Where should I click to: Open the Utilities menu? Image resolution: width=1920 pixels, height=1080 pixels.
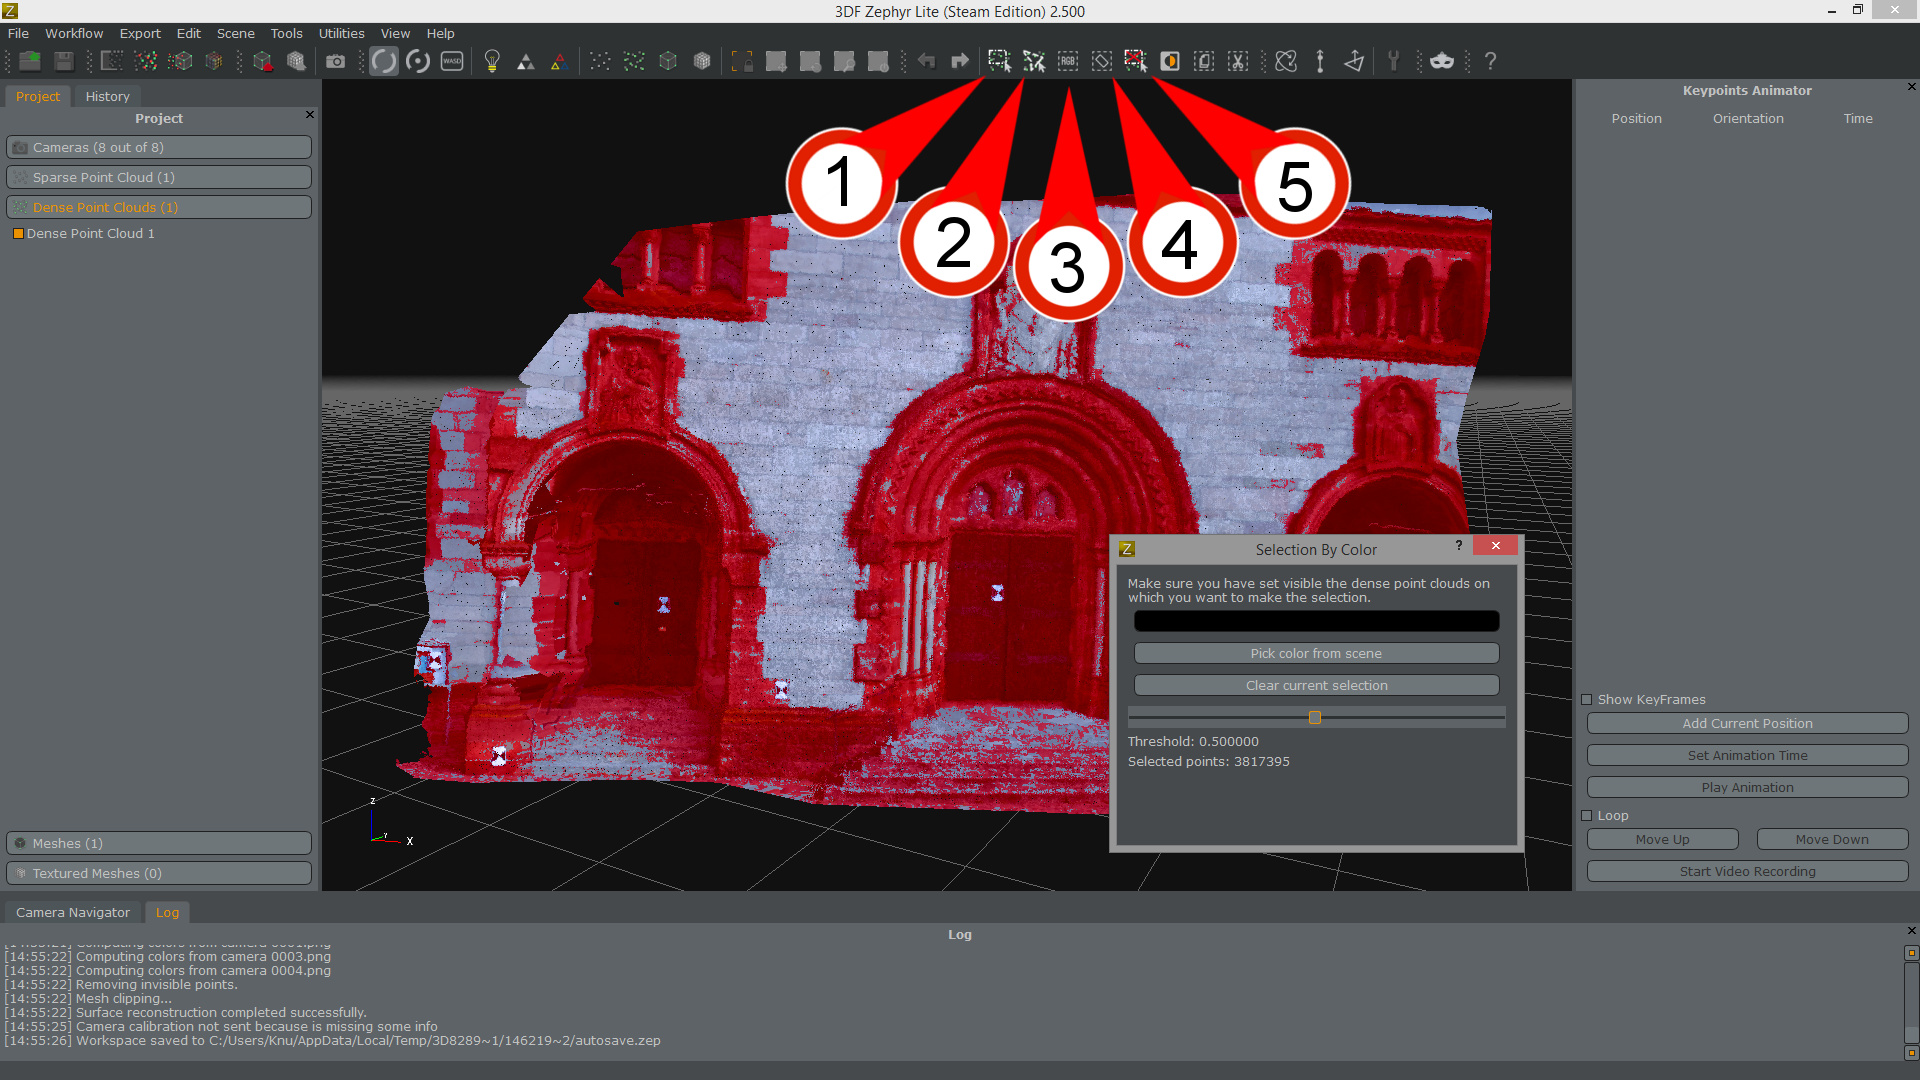342,33
